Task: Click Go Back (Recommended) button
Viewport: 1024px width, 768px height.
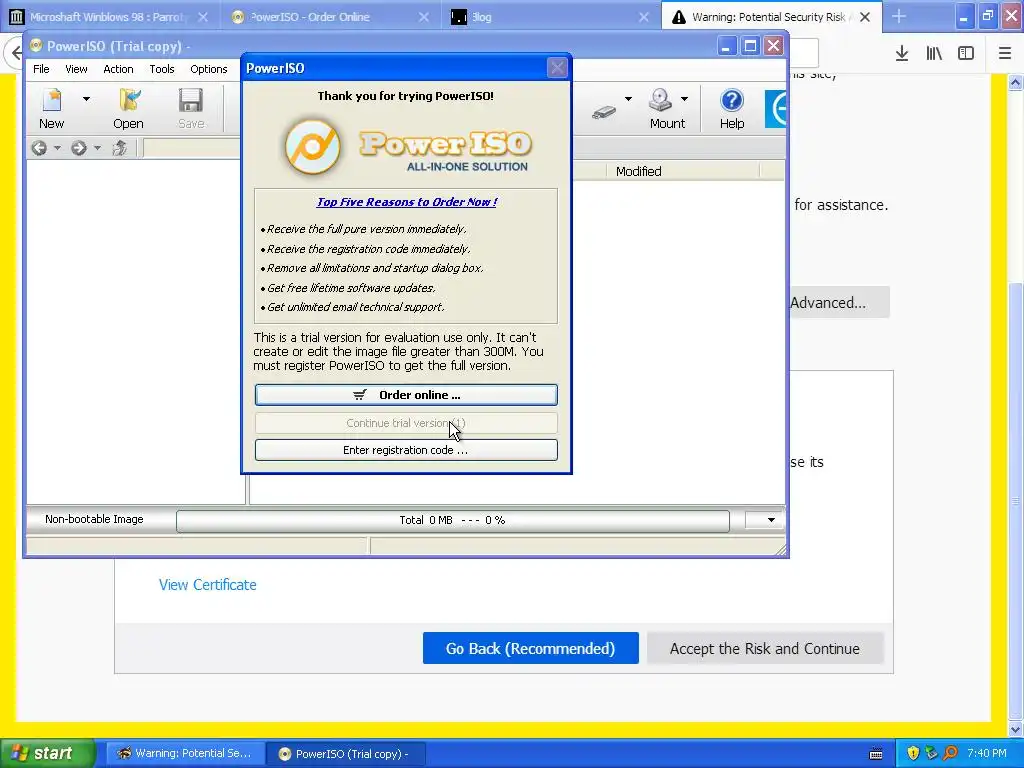Action: pos(530,648)
